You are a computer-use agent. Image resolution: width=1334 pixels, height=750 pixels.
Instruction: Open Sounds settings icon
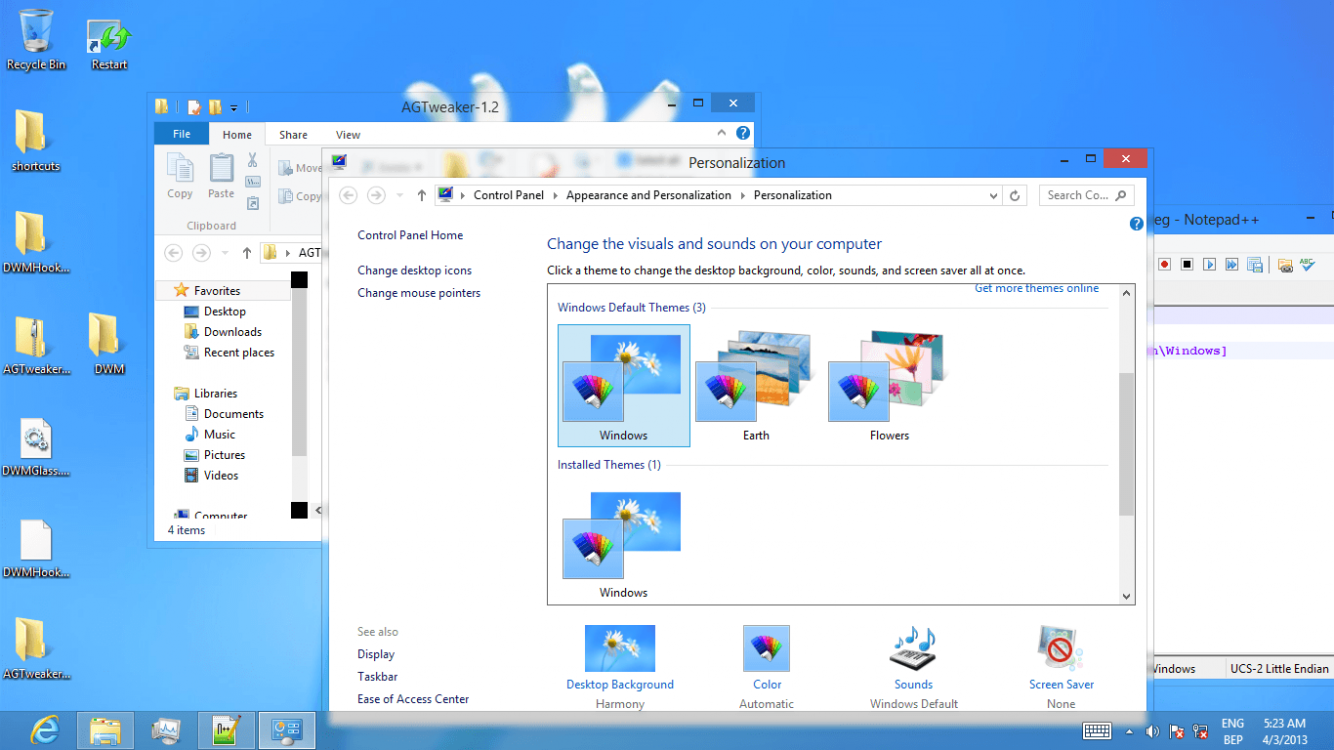[x=912, y=648]
